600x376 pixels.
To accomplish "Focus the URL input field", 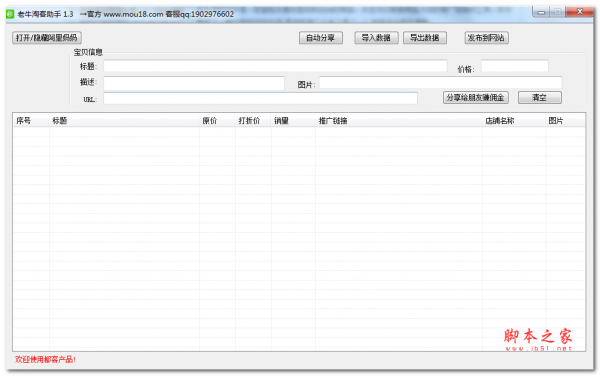I will click(260, 98).
